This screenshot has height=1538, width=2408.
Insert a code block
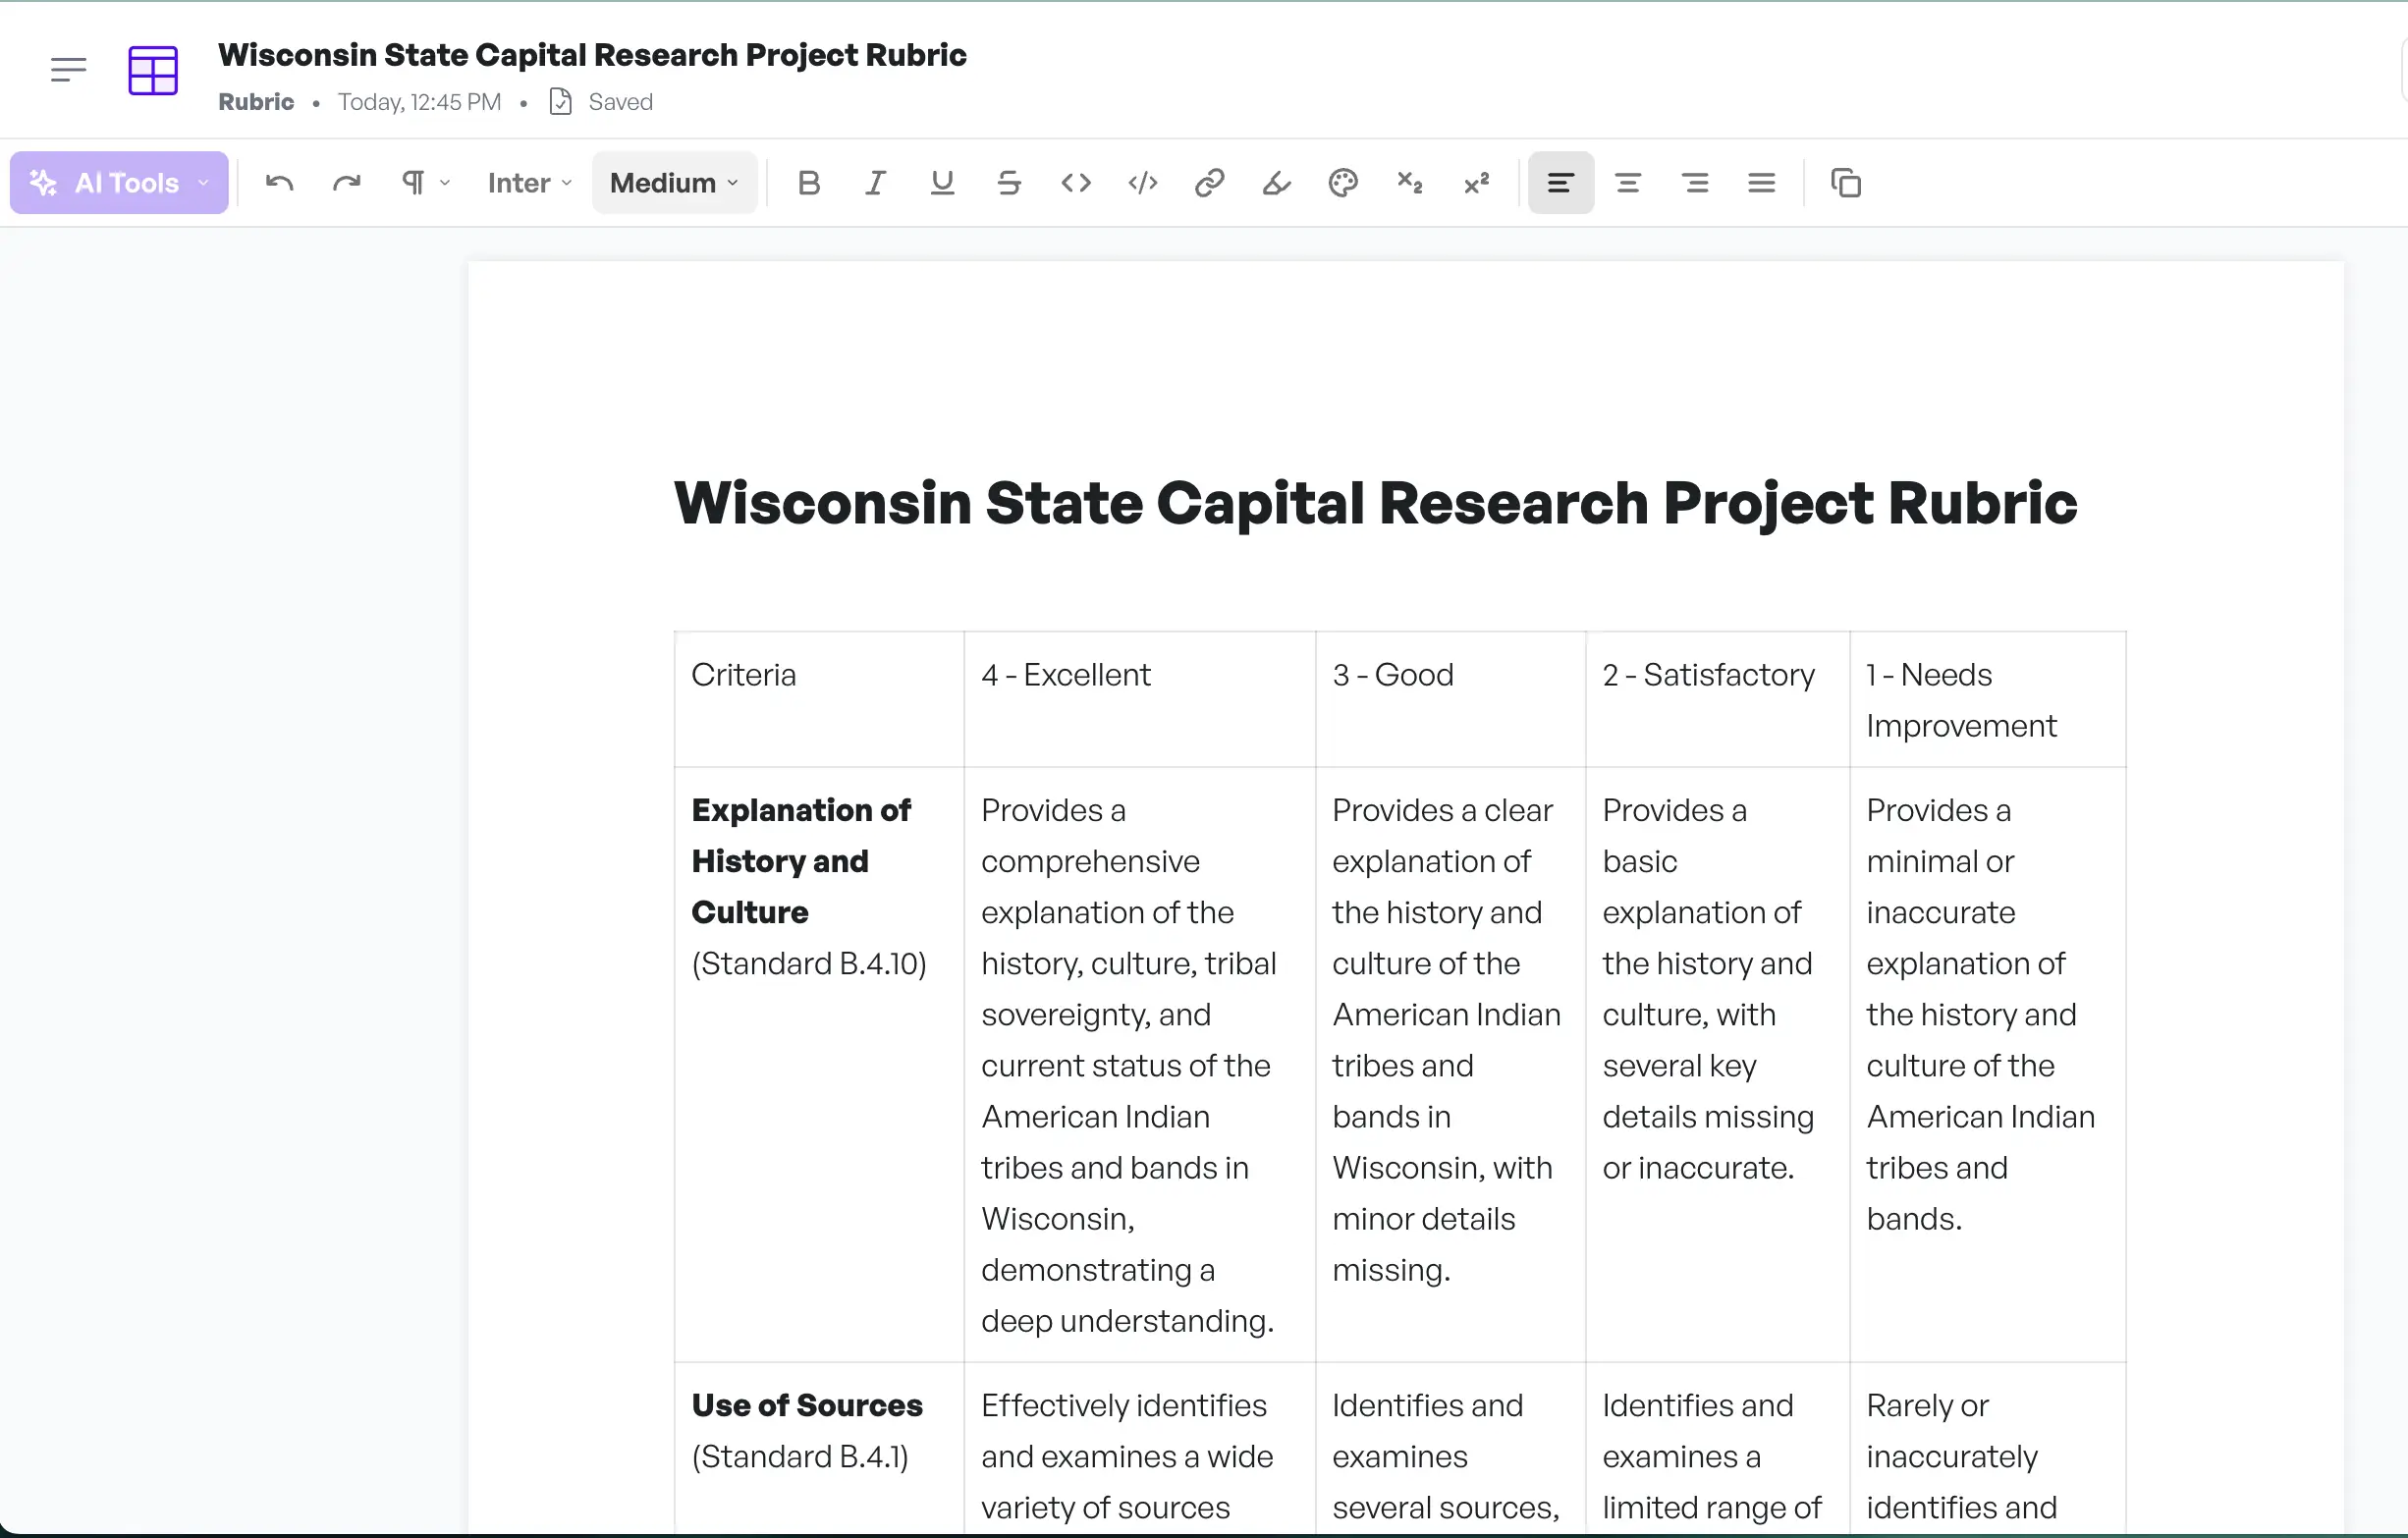tap(1143, 183)
